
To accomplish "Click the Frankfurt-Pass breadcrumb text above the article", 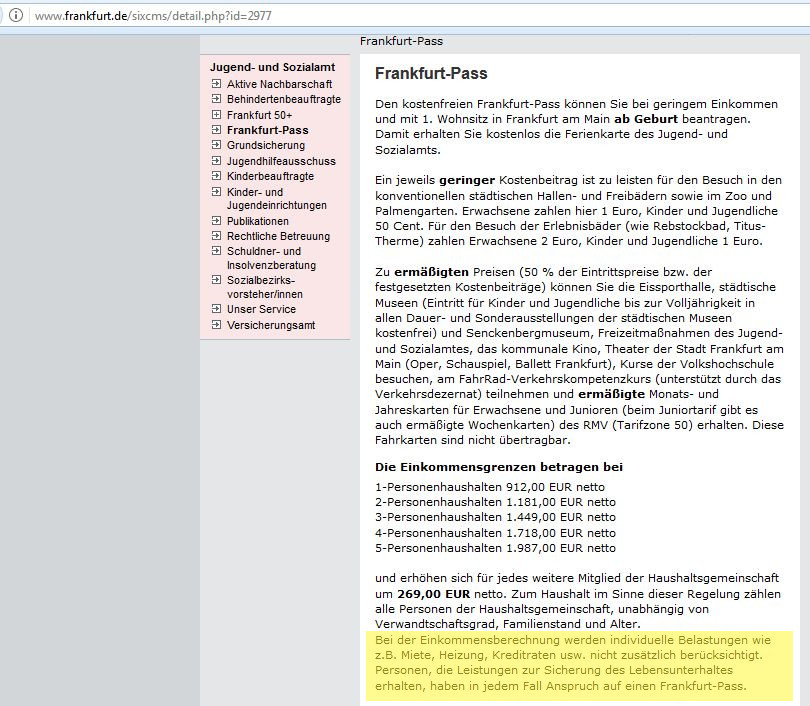I will pyautogui.click(x=401, y=41).
